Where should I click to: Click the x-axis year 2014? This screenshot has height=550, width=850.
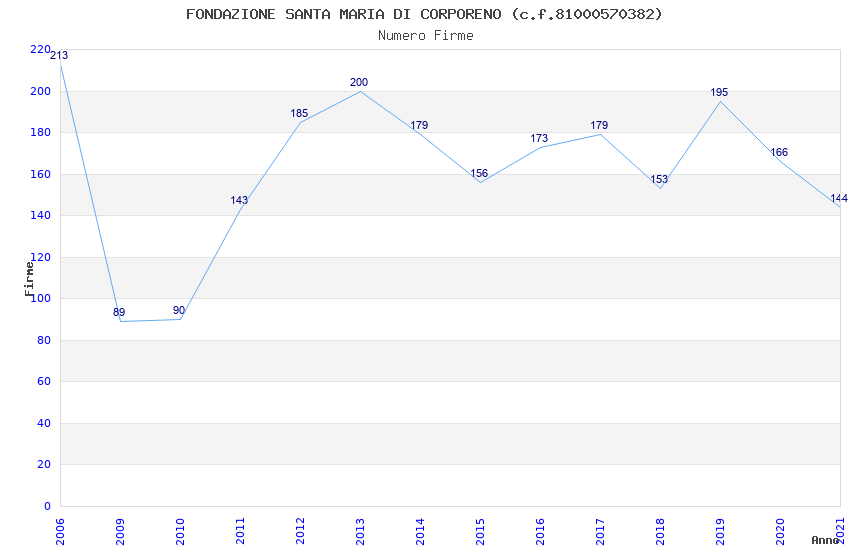[420, 531]
